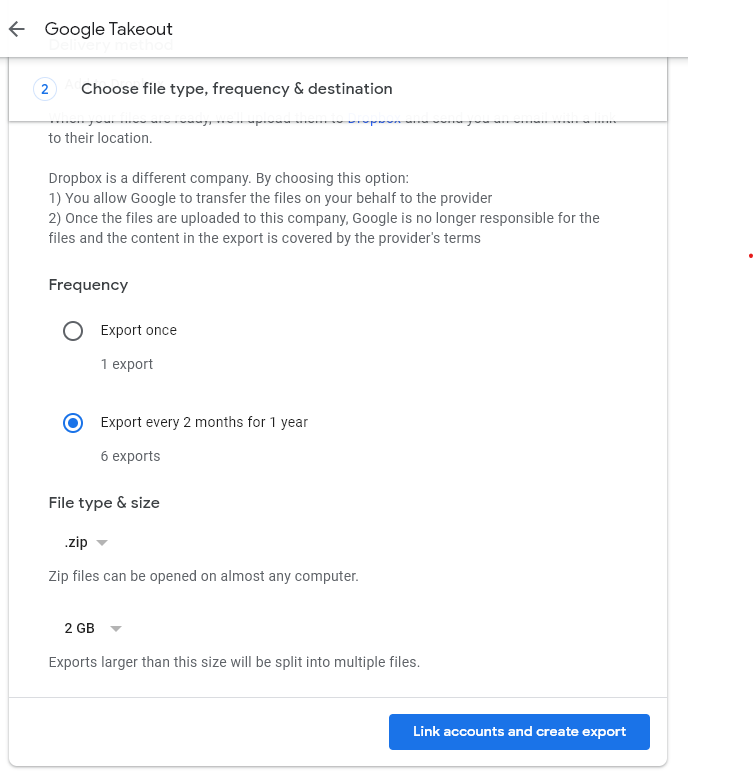
Task: Click the '1 export' subtext
Action: (127, 364)
